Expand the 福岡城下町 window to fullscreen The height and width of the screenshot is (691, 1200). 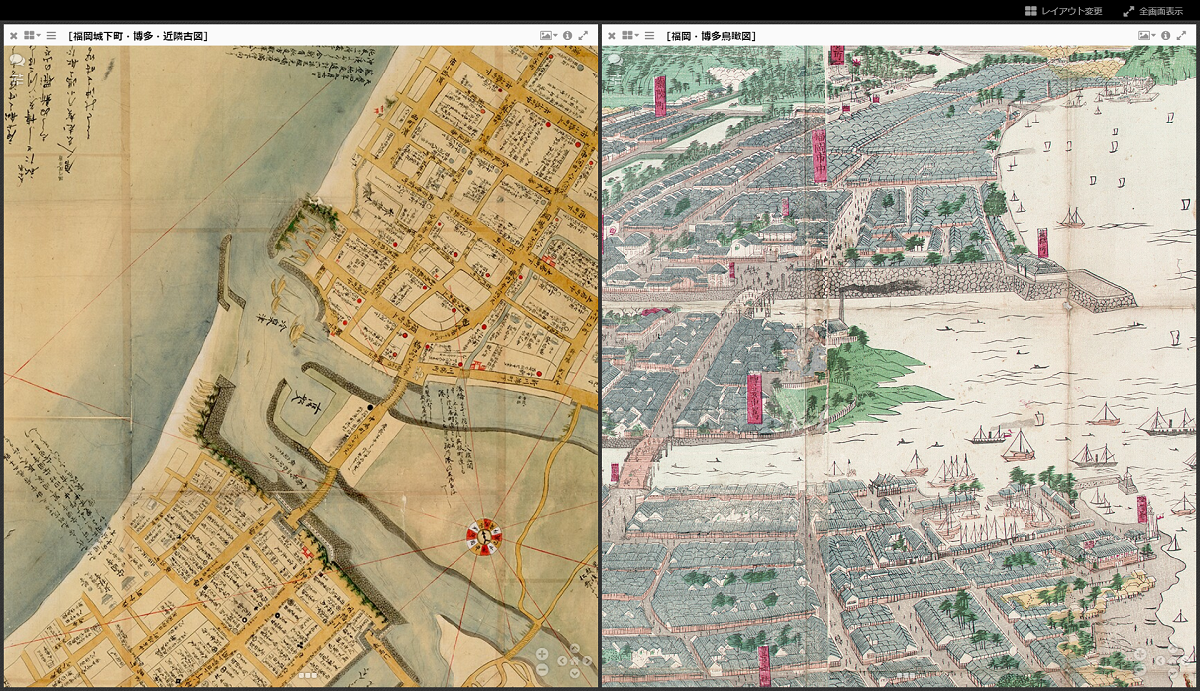pyautogui.click(x=583, y=36)
